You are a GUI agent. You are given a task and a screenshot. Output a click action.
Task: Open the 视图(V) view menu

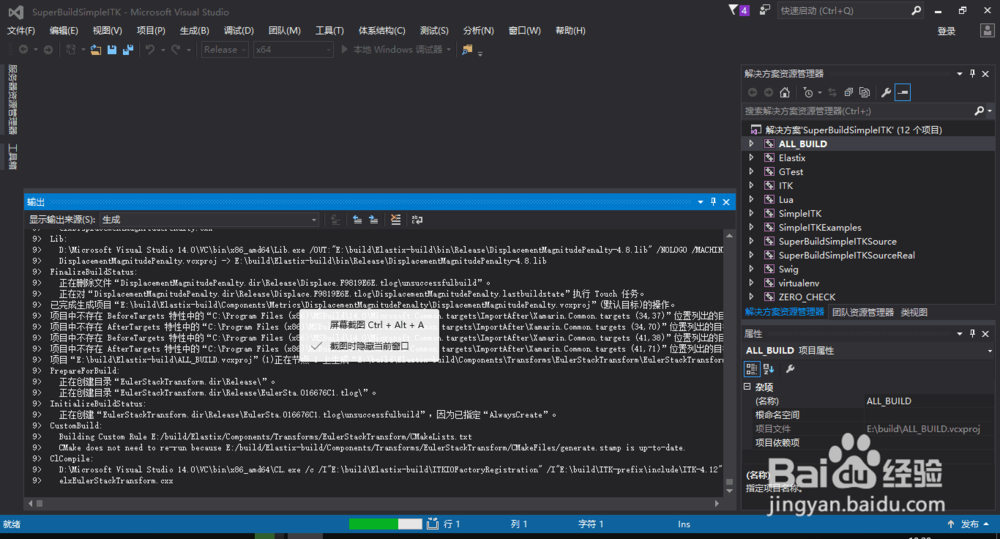tap(107, 31)
